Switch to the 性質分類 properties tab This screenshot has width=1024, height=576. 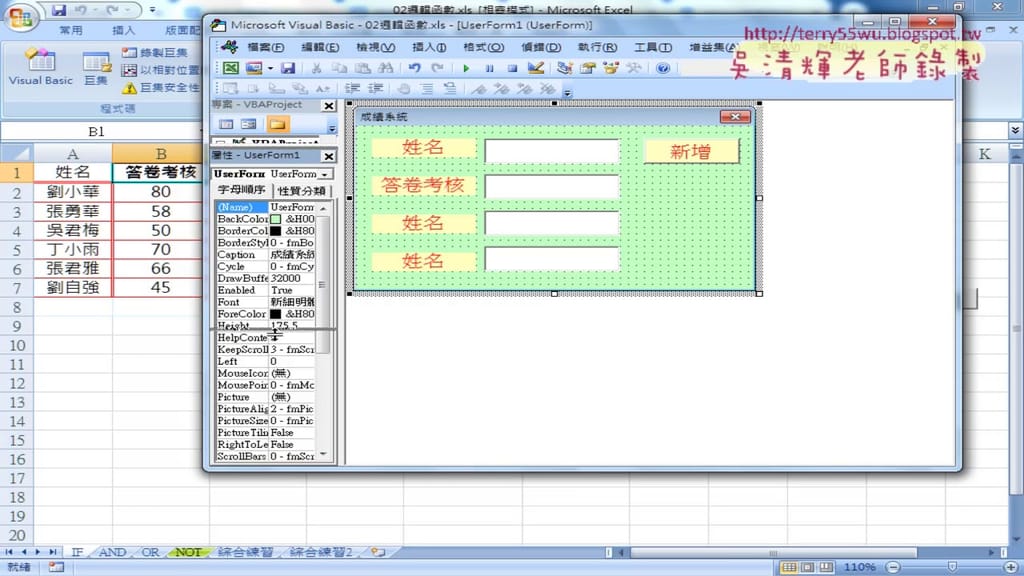(300, 189)
